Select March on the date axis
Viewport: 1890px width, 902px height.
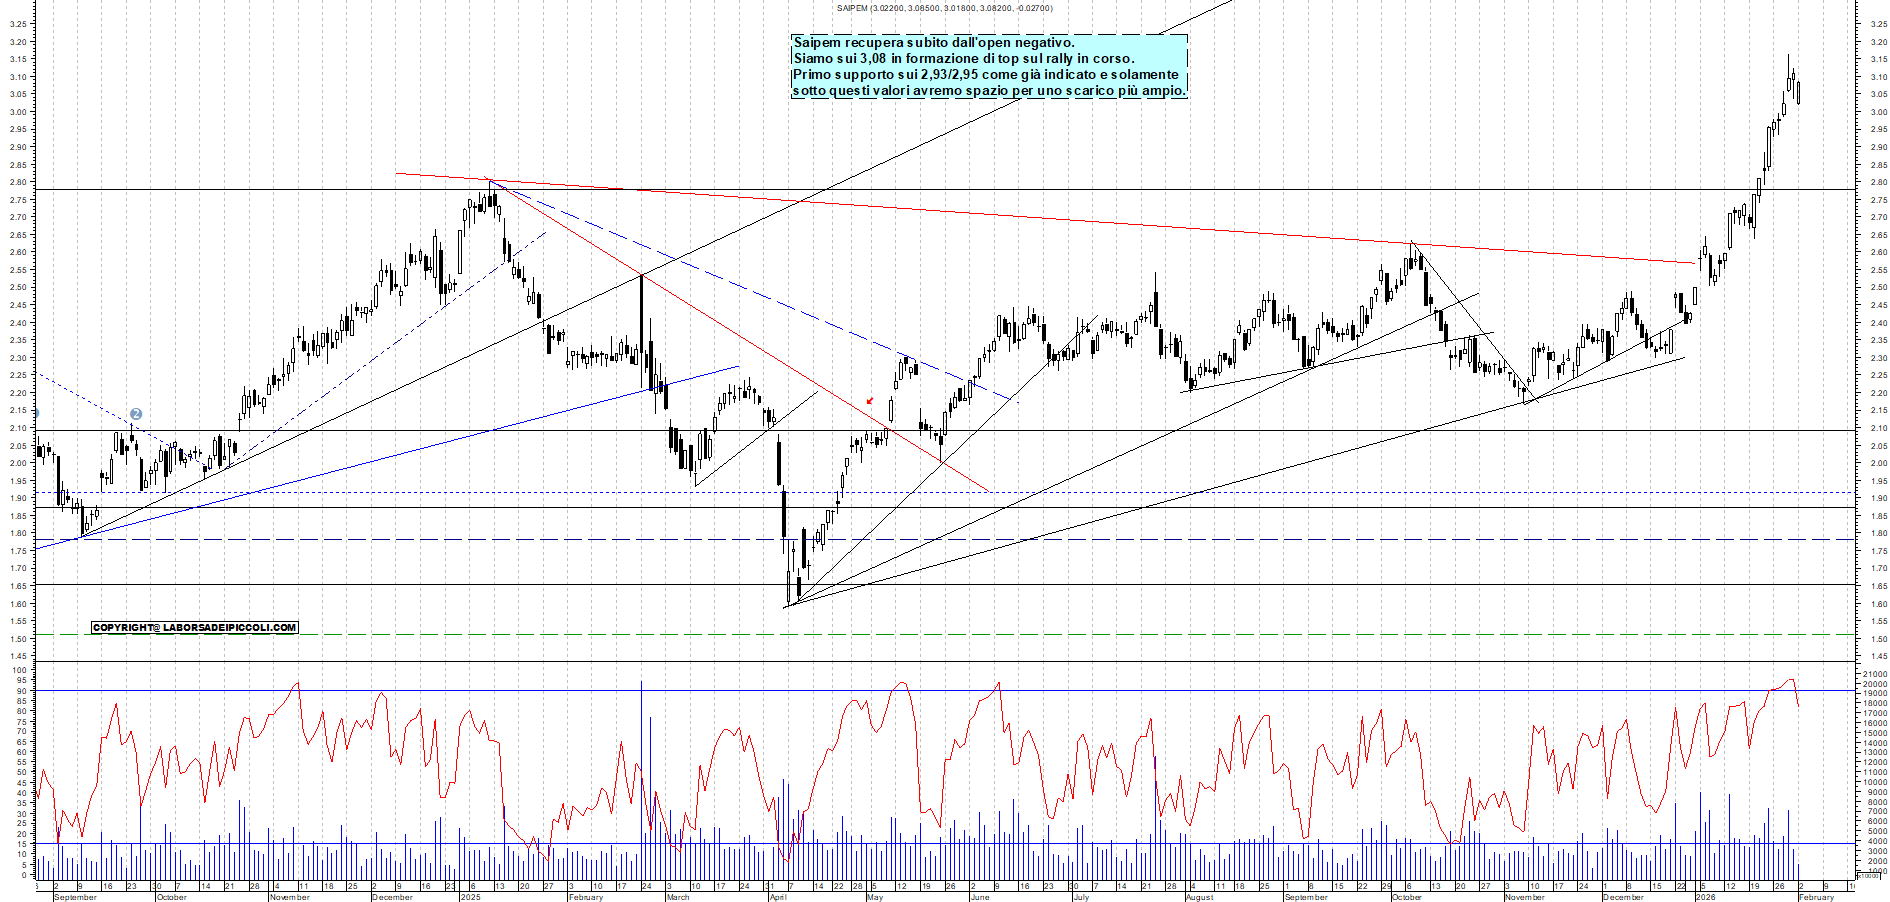pos(678,897)
